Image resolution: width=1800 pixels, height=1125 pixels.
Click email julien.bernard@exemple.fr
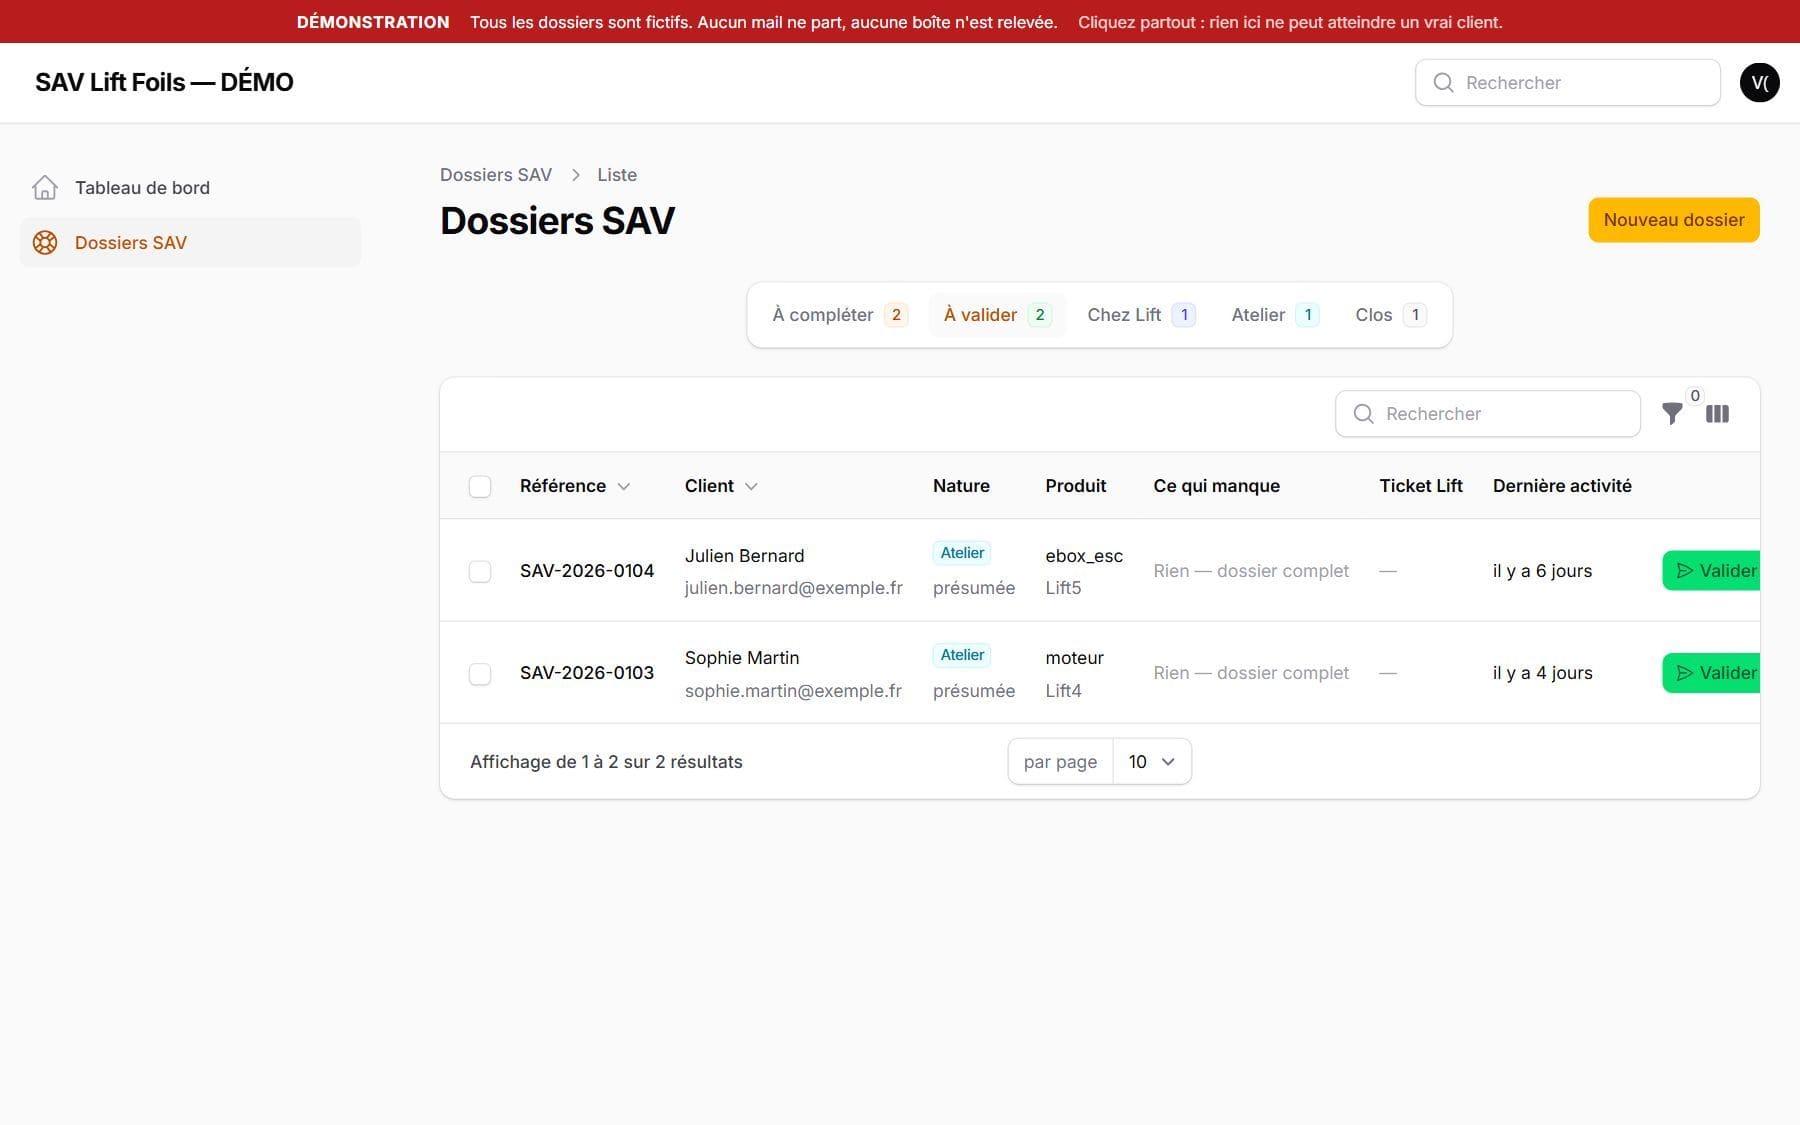point(794,588)
